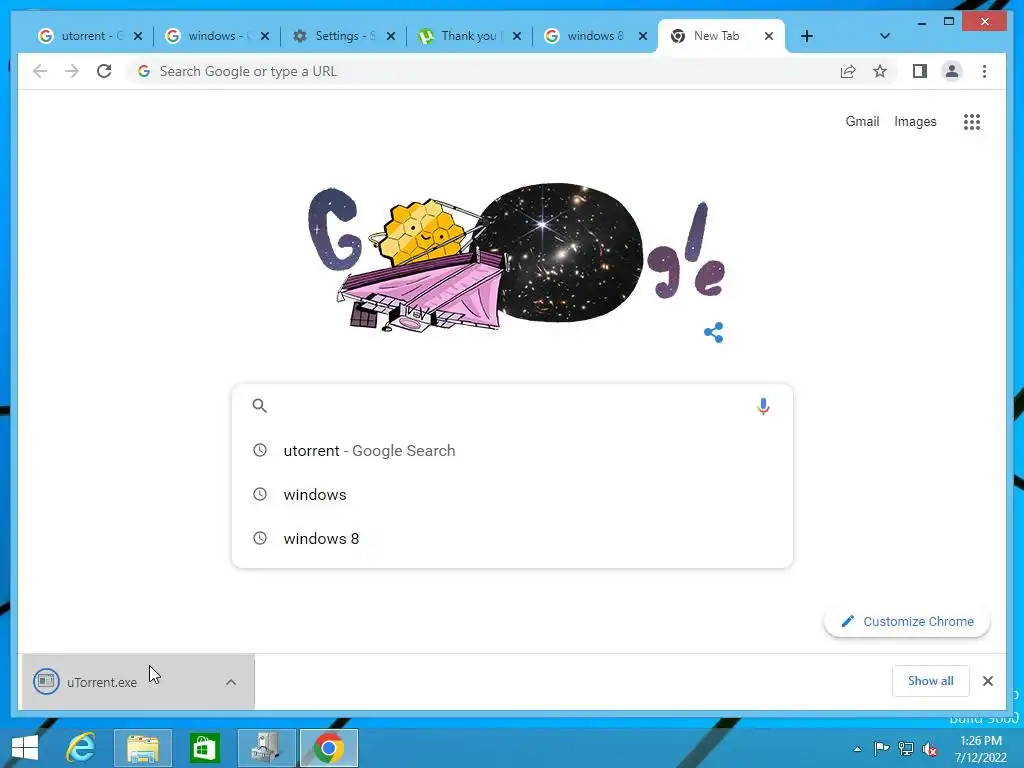The height and width of the screenshot is (768, 1024).
Task: Open the installer program taskbar icon
Action: (x=266, y=748)
